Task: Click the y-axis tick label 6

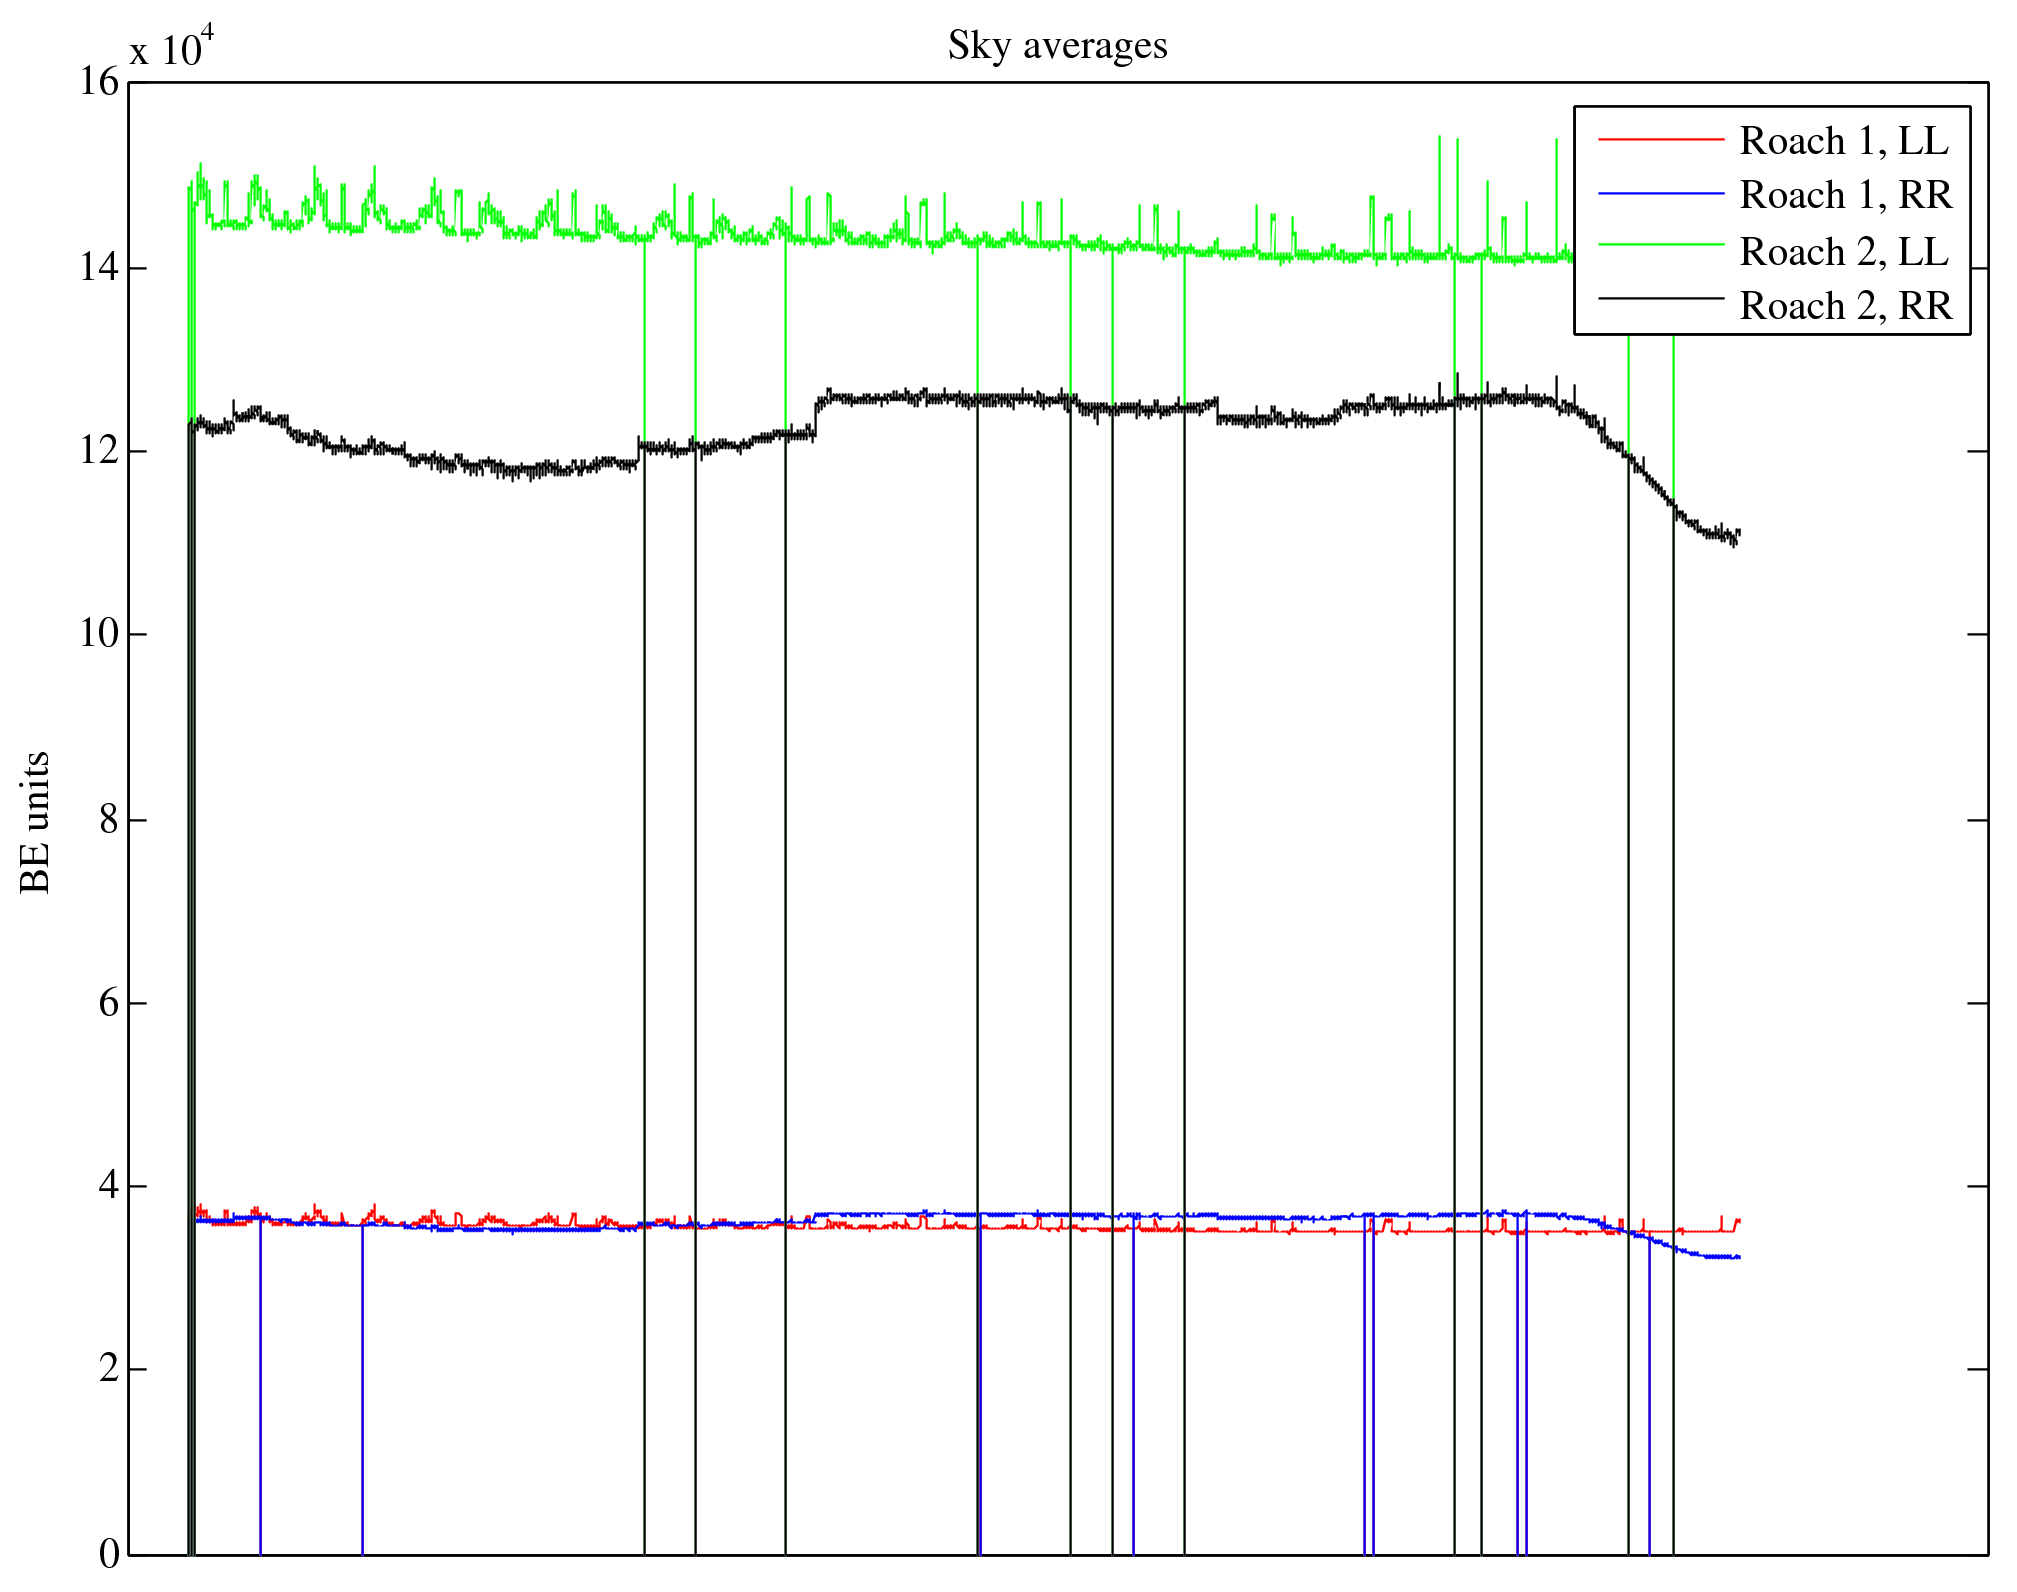Action: 108,1003
